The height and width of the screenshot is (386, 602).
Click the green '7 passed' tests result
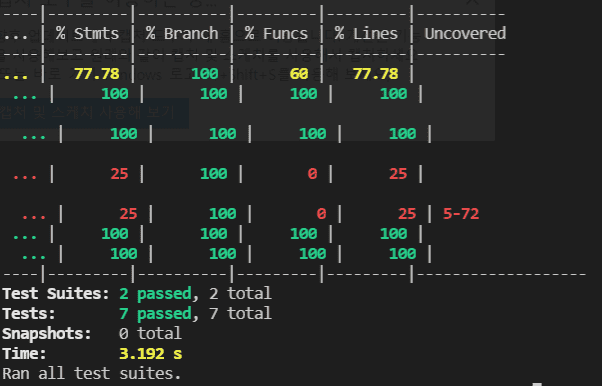coord(155,313)
